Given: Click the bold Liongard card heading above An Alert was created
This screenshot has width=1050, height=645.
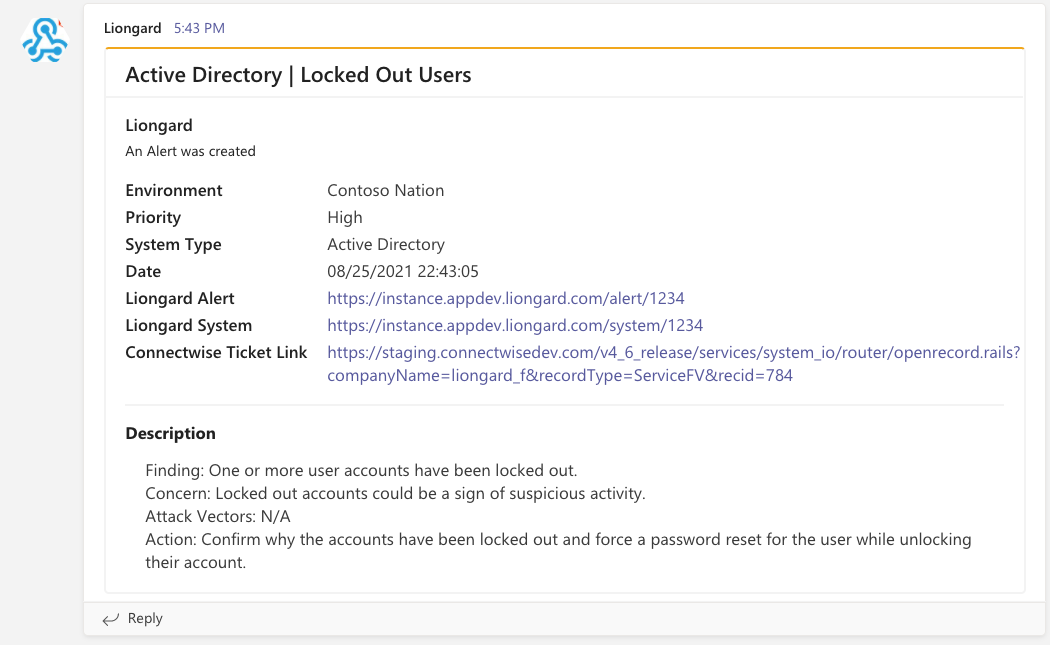Looking at the screenshot, I should (159, 125).
